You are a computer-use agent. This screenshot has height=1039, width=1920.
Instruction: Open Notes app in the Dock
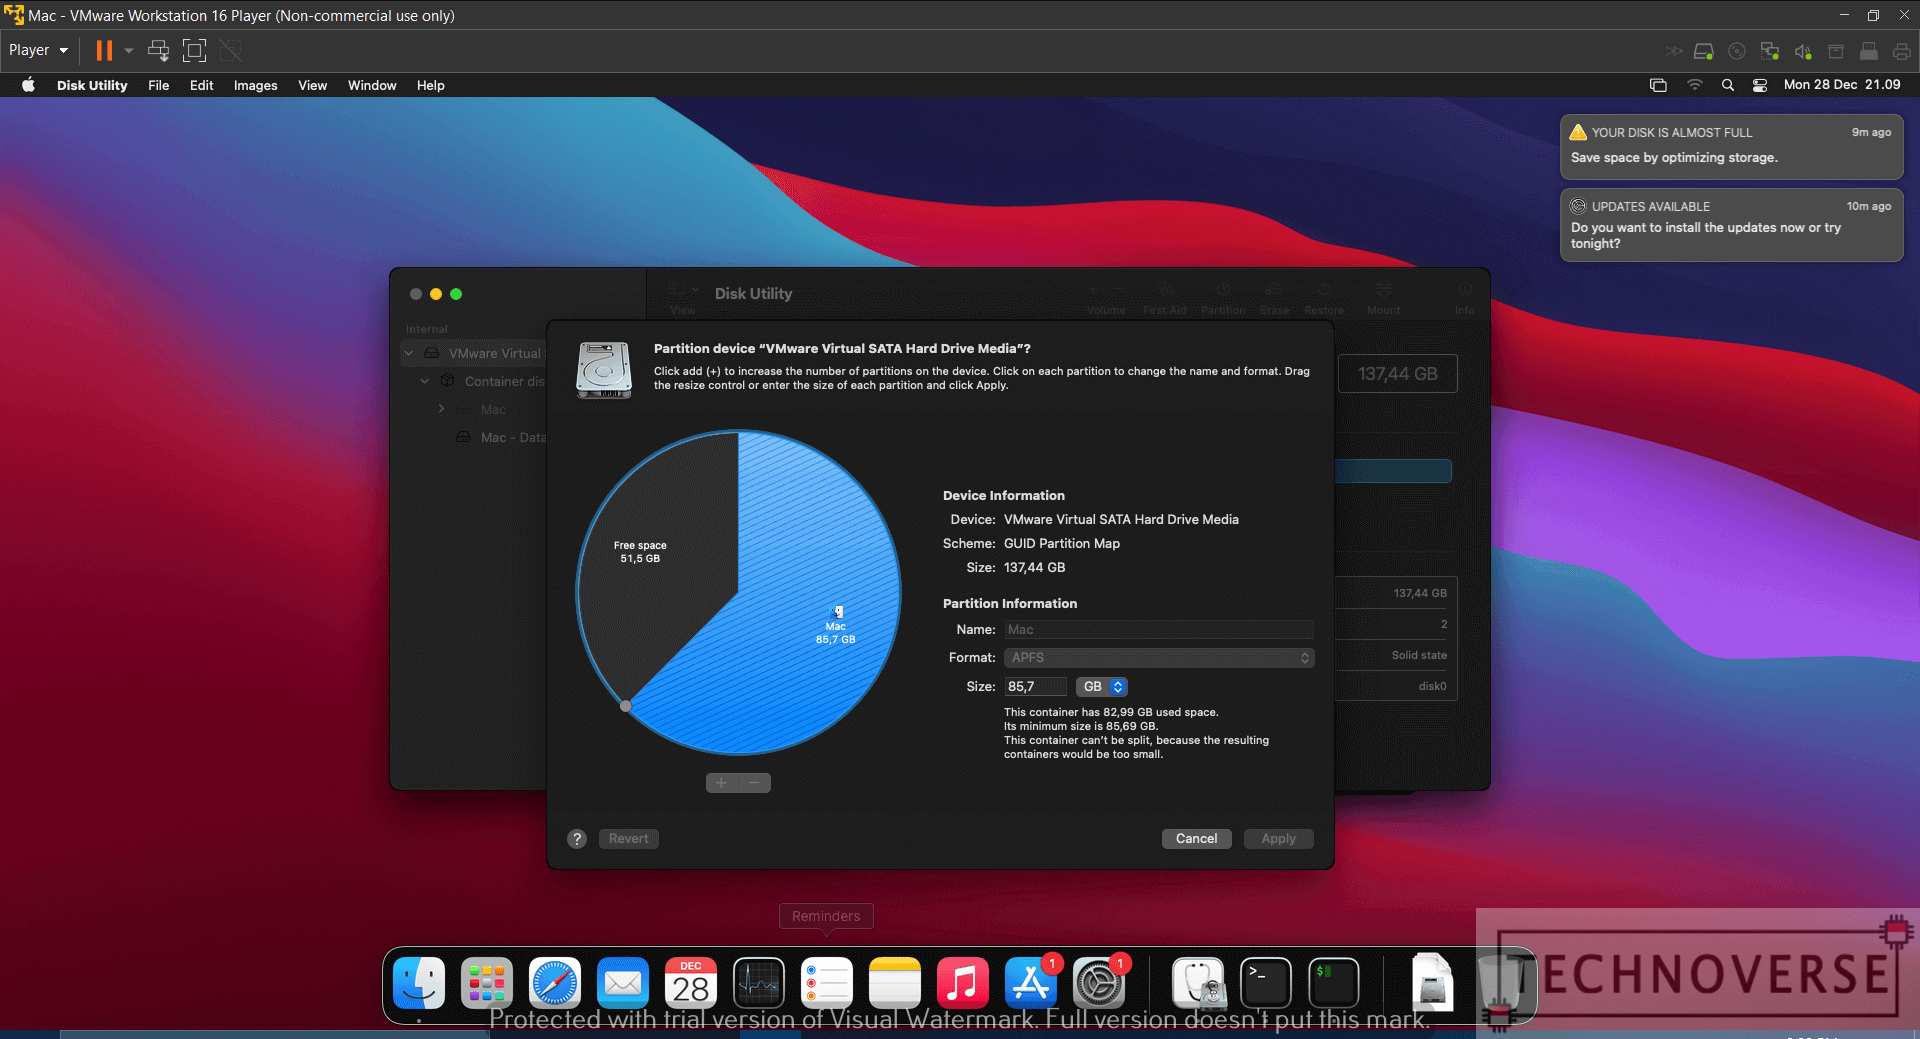click(895, 983)
